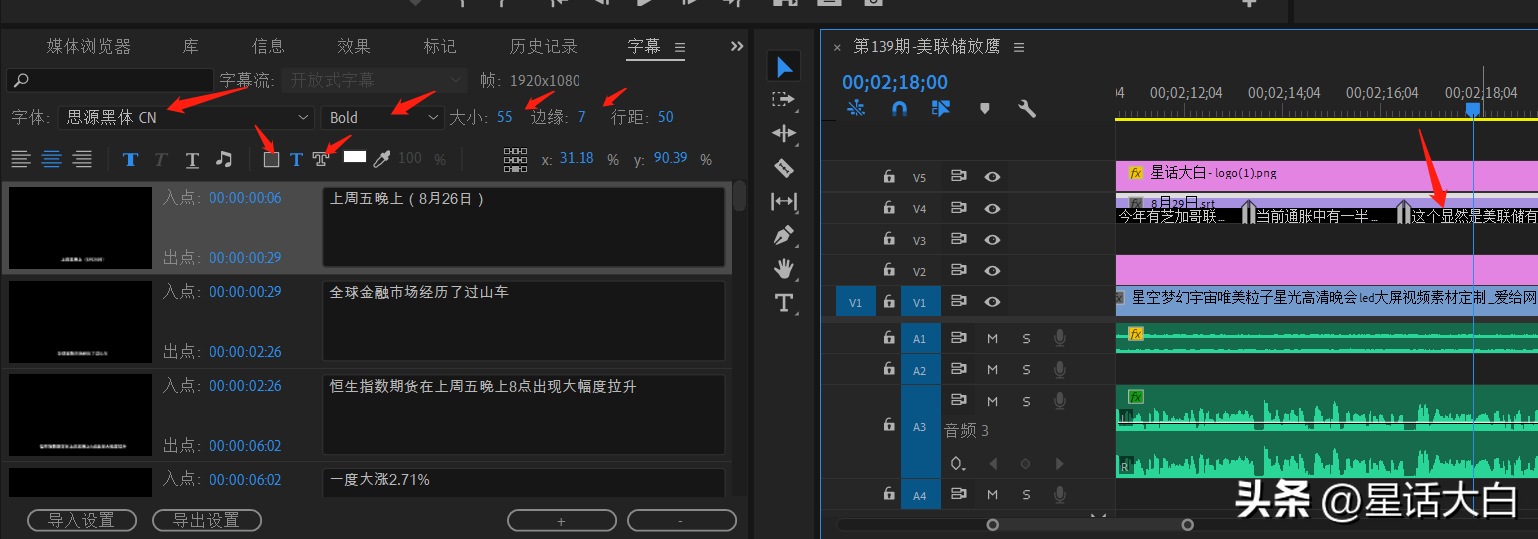
Task: Open the 思源黑体 CN font dropdown
Action: pyautogui.click(x=186, y=117)
